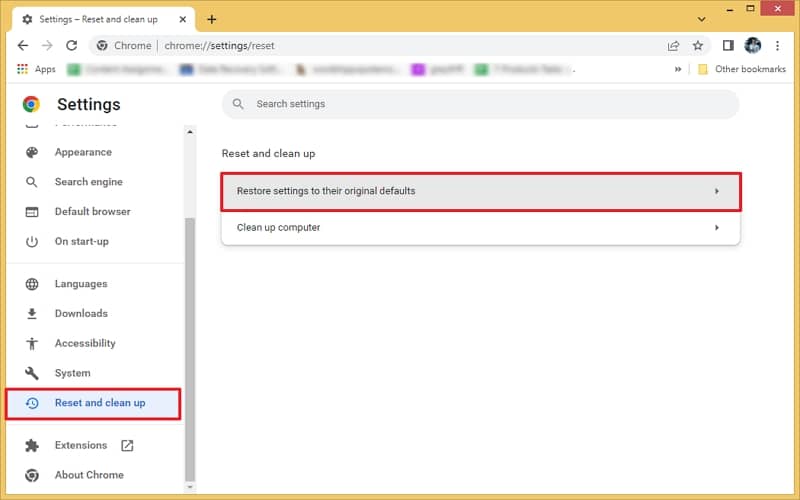The width and height of the screenshot is (800, 500).
Task: Click the Appearance palette icon
Action: click(x=32, y=152)
